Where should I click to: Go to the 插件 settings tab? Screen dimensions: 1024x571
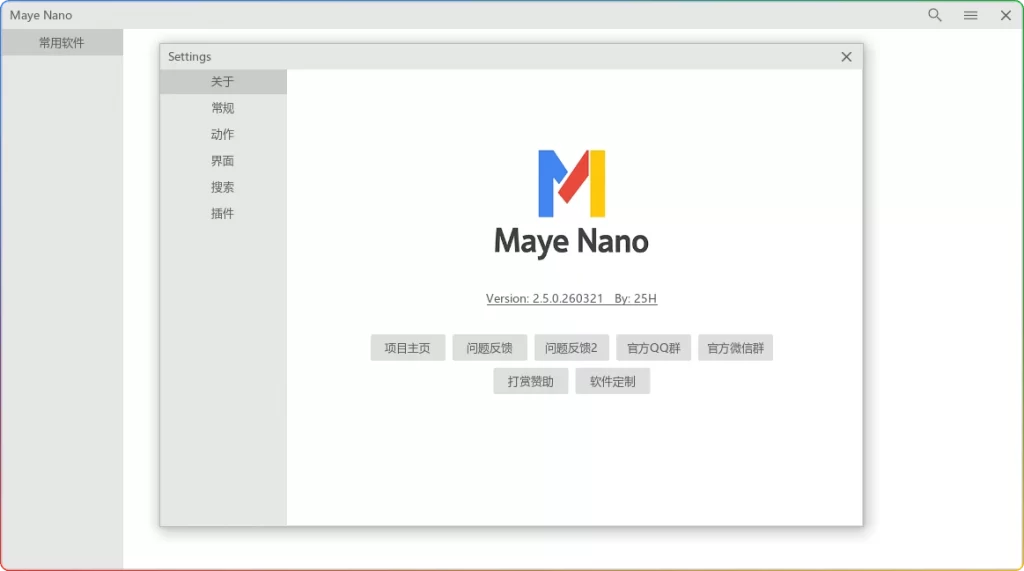(223, 213)
